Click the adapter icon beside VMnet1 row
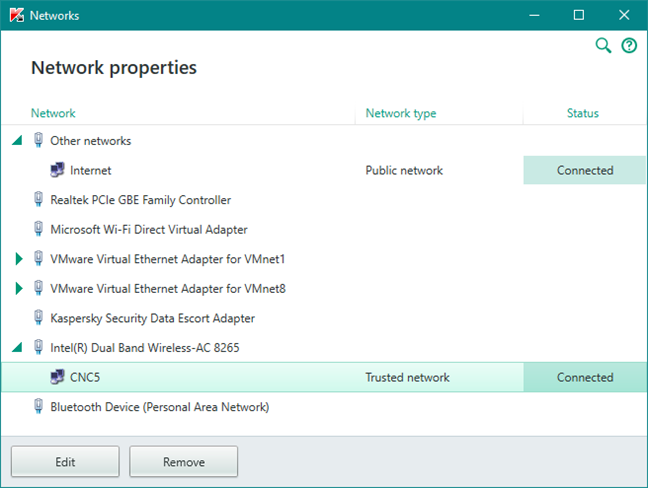 point(38,258)
